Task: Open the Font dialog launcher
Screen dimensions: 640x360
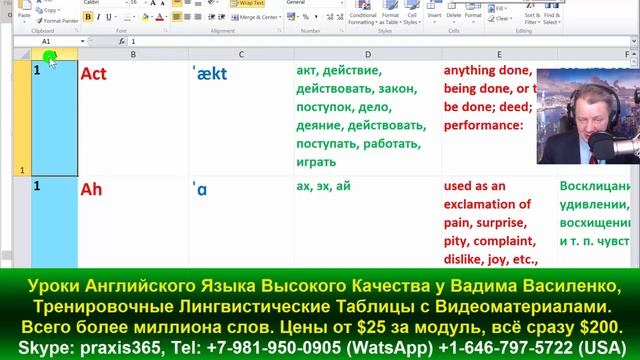Action: [165, 31]
